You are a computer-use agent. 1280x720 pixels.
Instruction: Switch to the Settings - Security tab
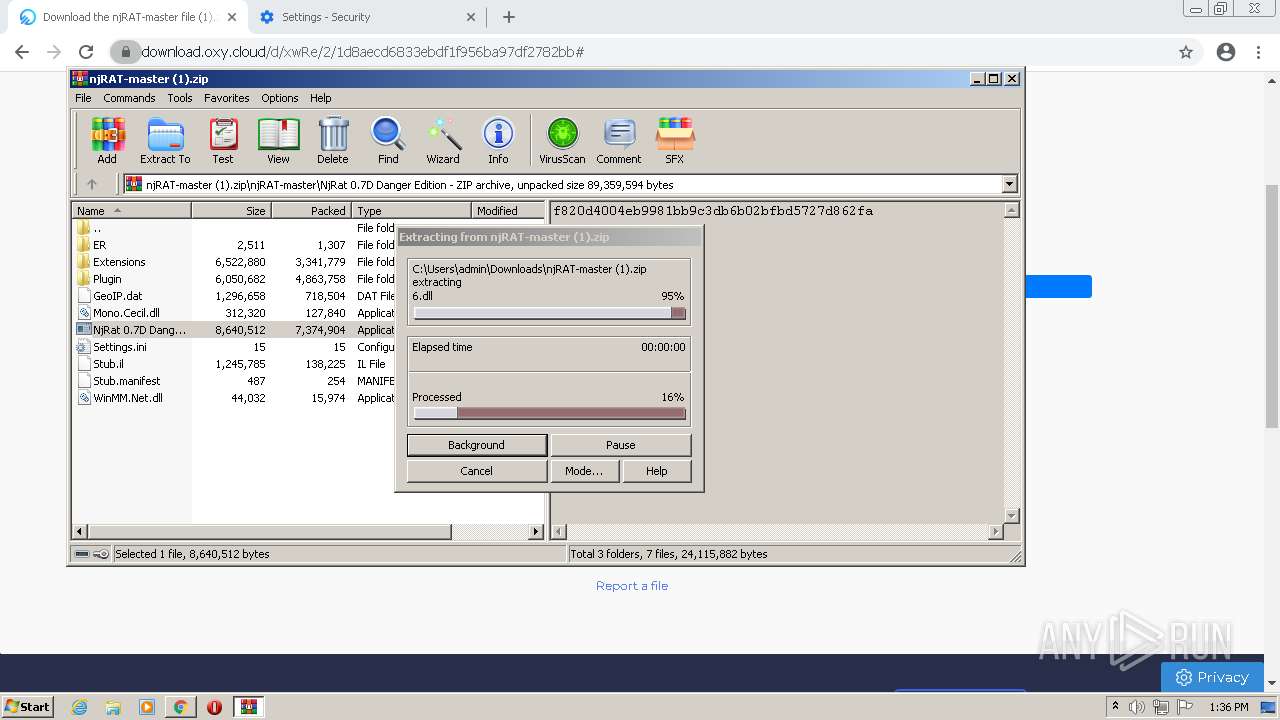[x=367, y=17]
